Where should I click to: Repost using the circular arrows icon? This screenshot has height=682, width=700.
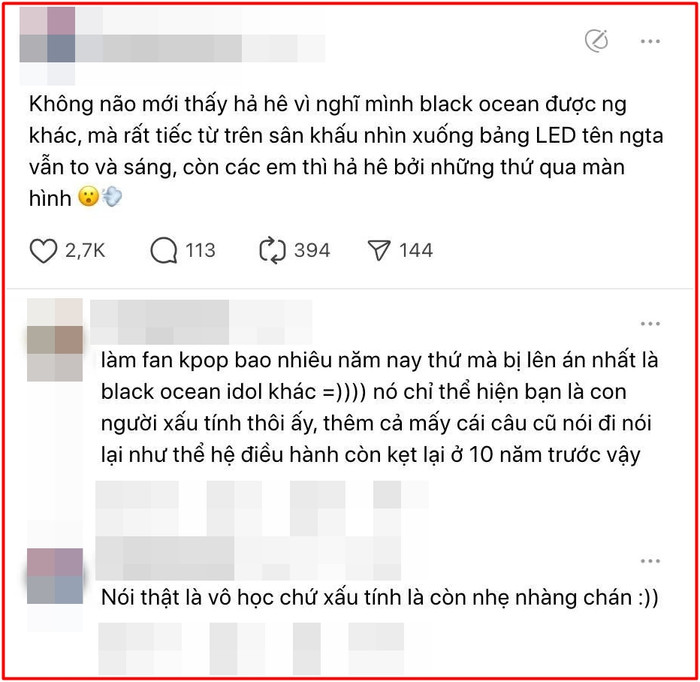click(272, 250)
